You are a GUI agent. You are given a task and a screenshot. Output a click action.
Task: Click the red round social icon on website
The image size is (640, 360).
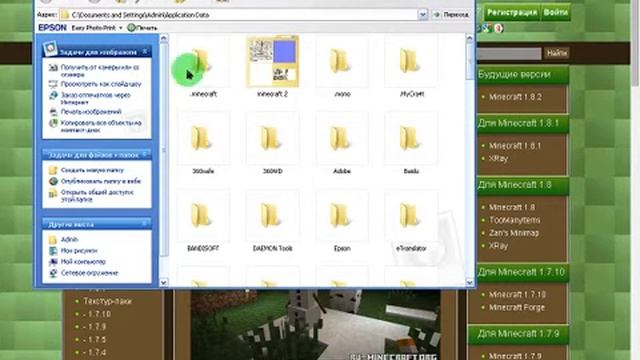point(498,28)
